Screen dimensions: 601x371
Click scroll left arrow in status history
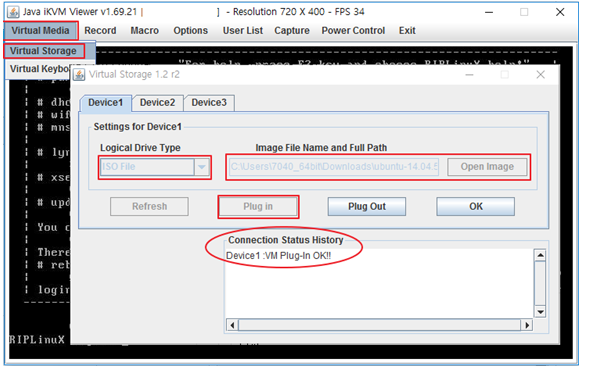pos(232,325)
